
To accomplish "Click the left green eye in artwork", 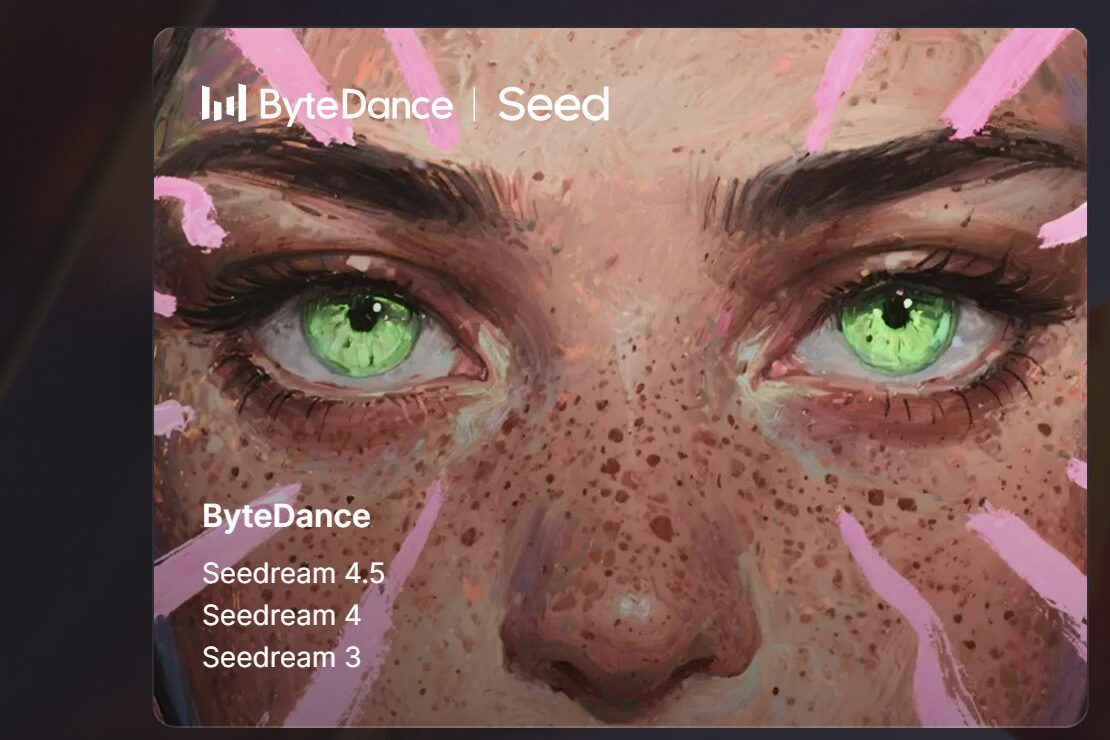I will 362,331.
